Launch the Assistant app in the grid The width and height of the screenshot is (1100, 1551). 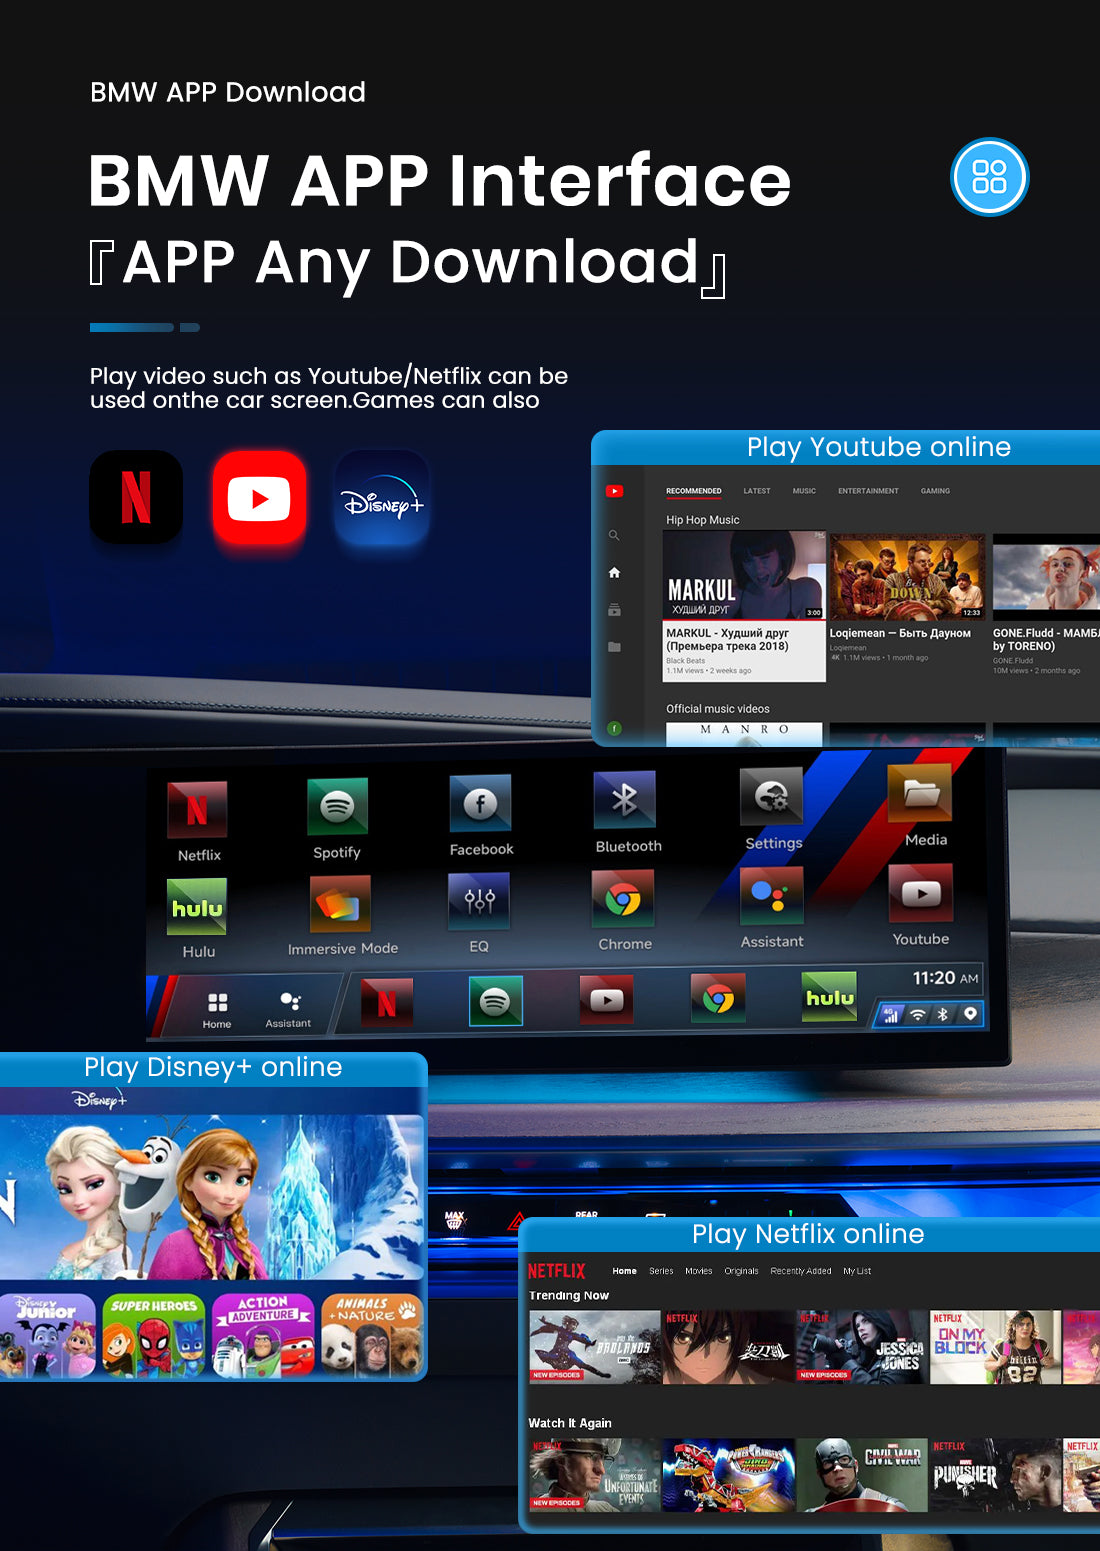[x=771, y=896]
